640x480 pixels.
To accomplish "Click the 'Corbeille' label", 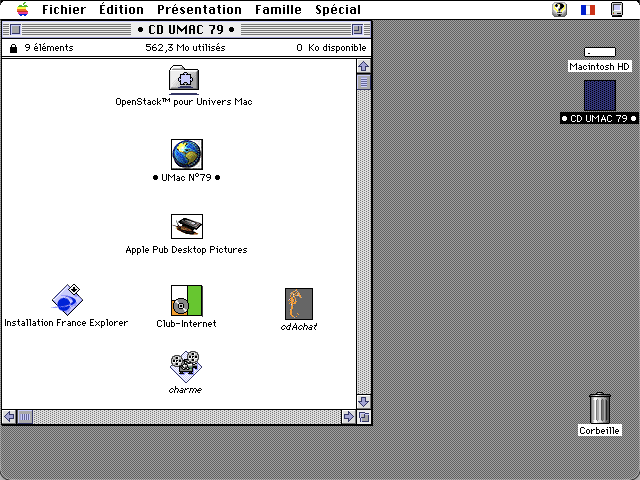I will (x=600, y=431).
